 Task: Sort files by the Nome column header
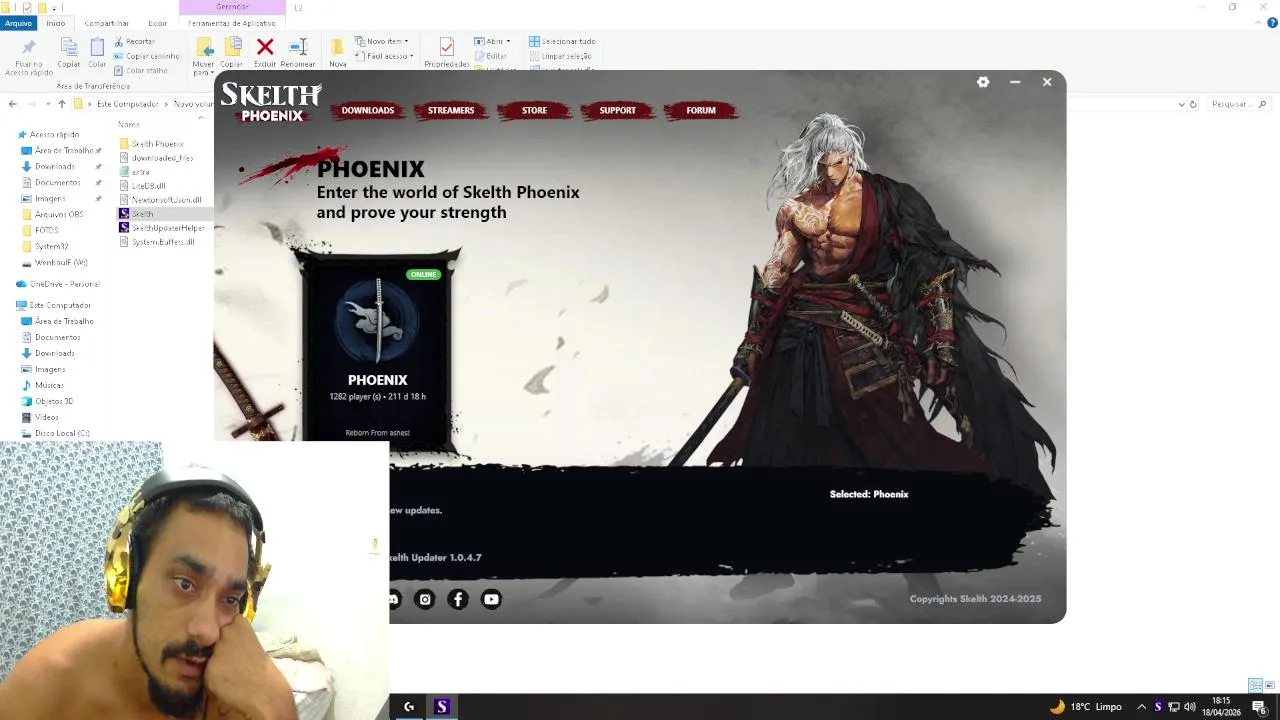[129, 124]
